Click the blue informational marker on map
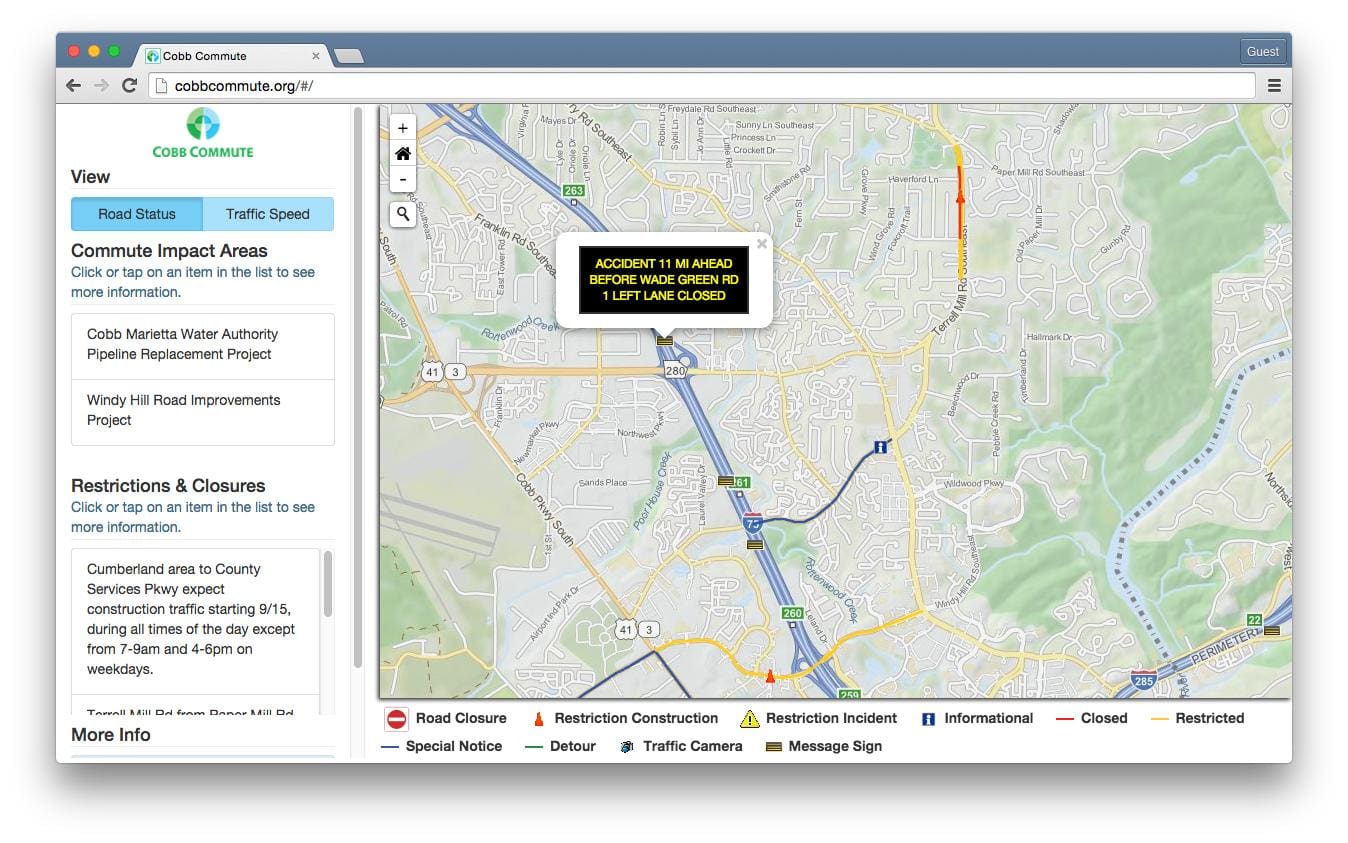Image resolution: width=1348 pixels, height=843 pixels. 880,447
